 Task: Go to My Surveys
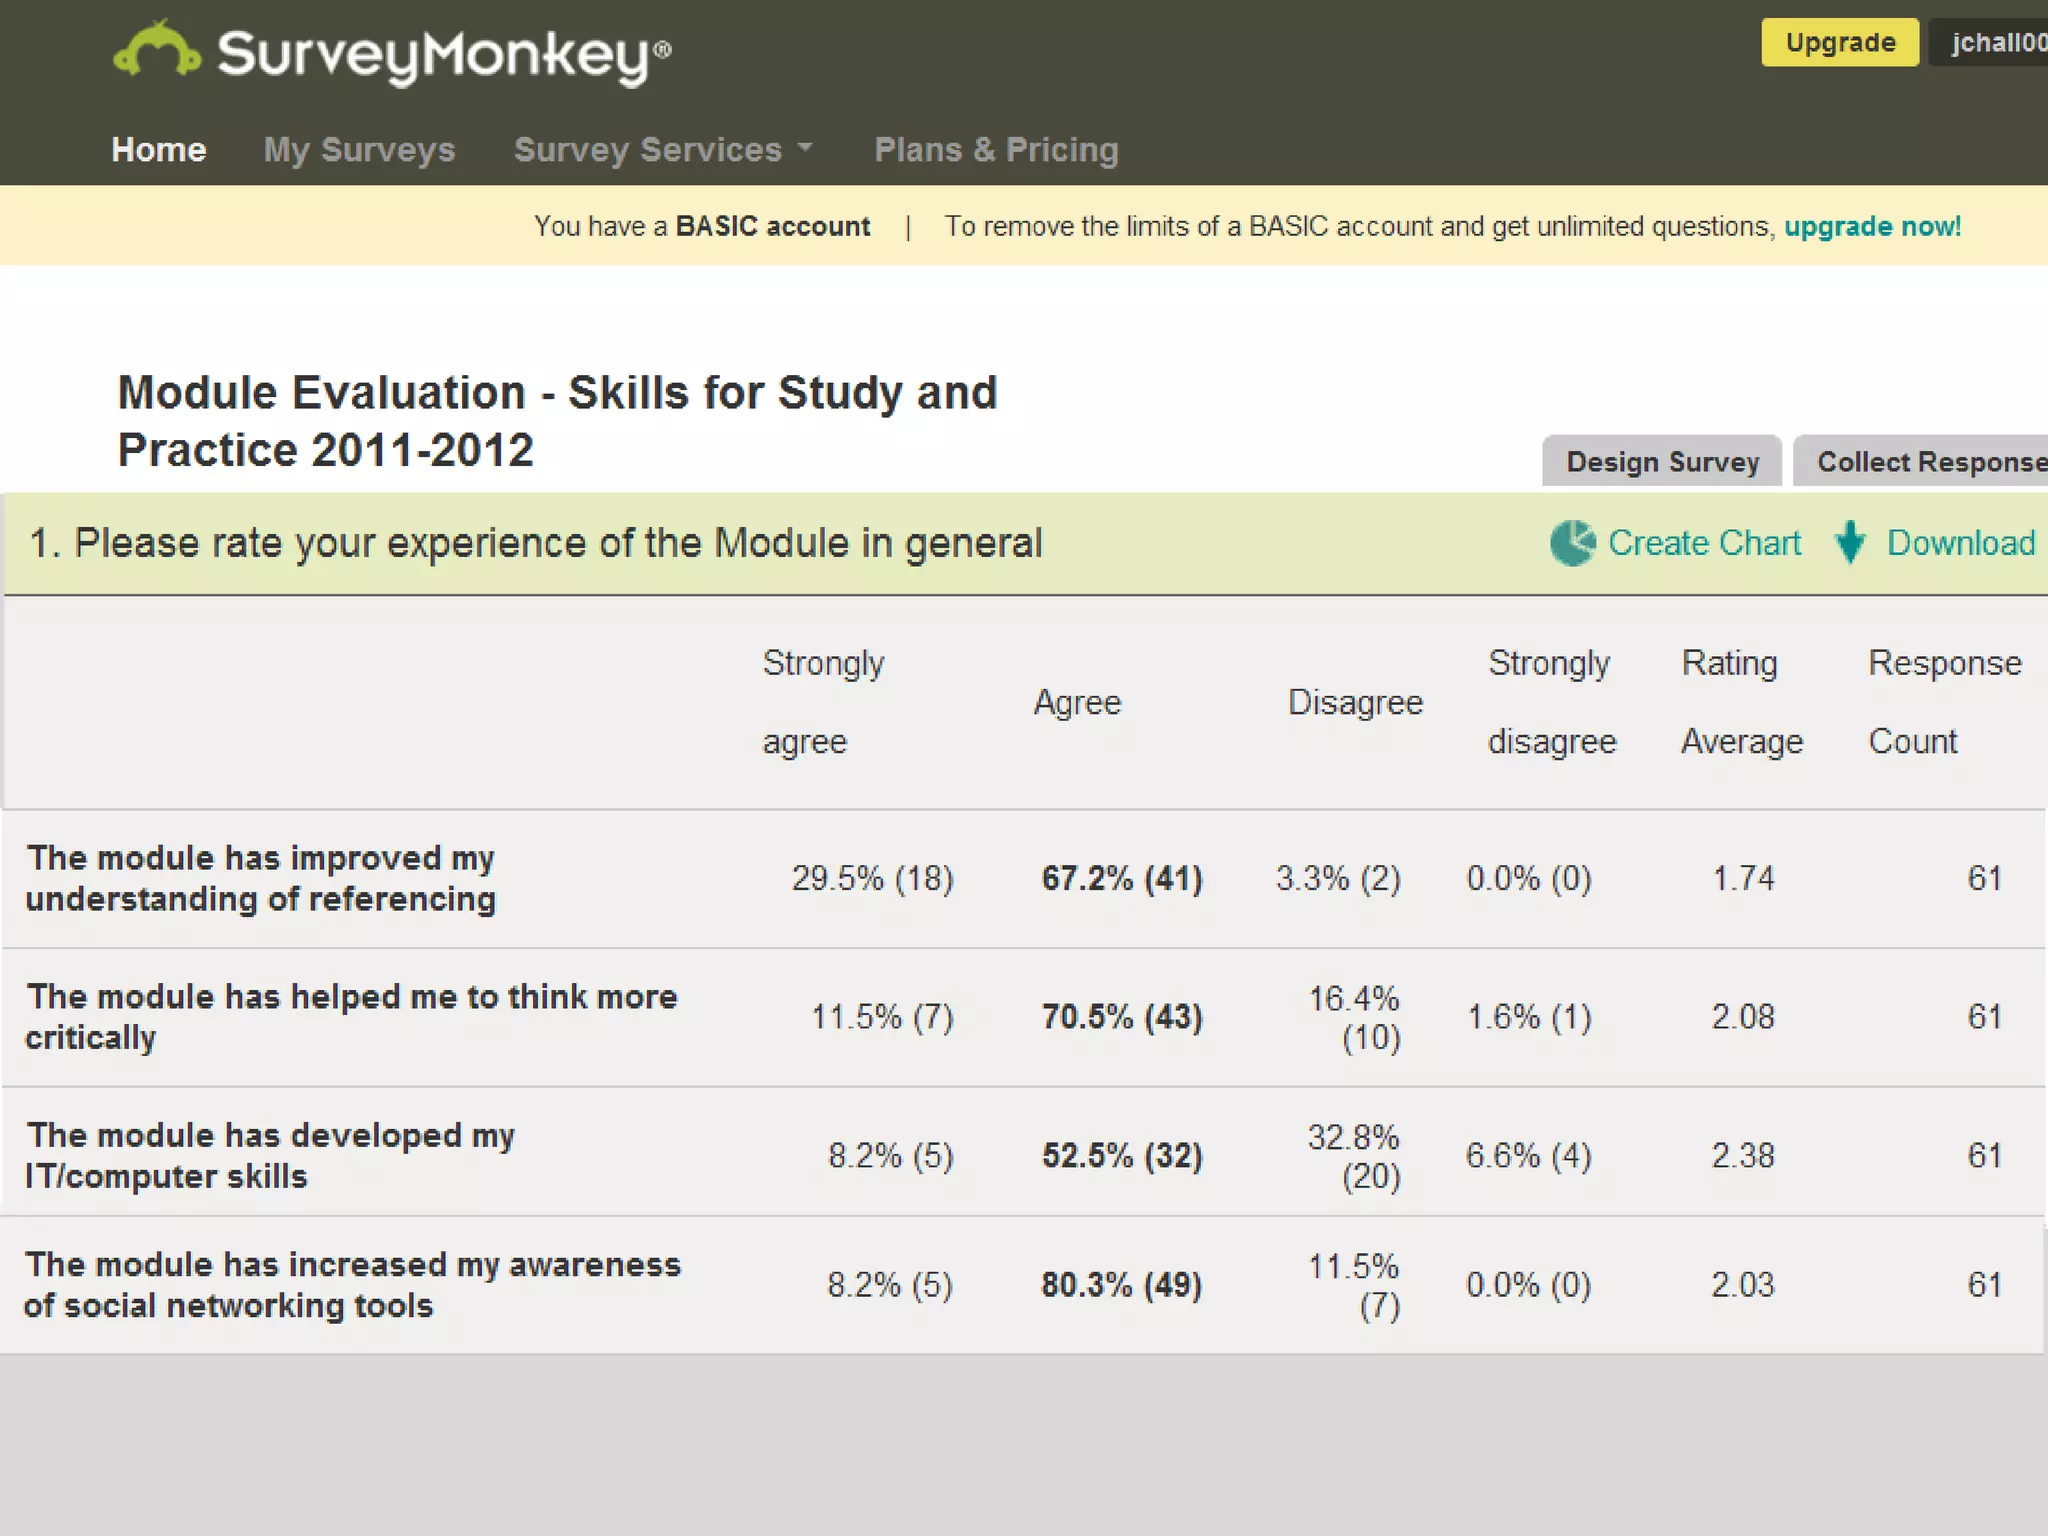359,149
